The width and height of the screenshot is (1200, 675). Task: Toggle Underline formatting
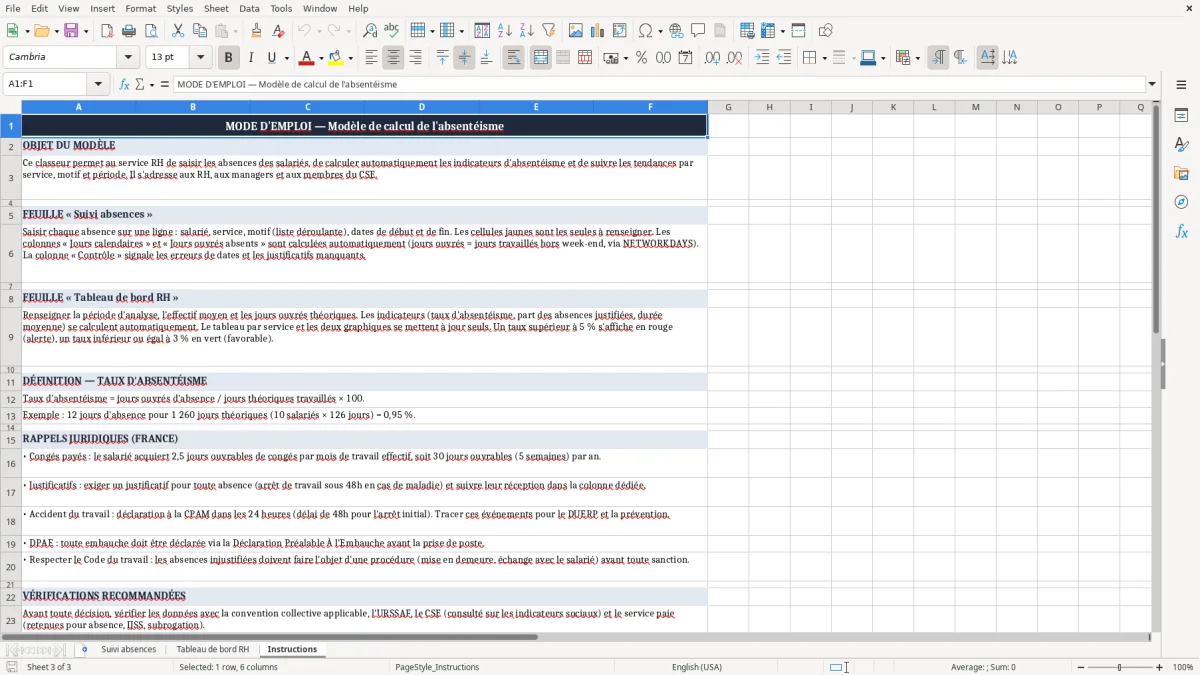click(x=271, y=58)
